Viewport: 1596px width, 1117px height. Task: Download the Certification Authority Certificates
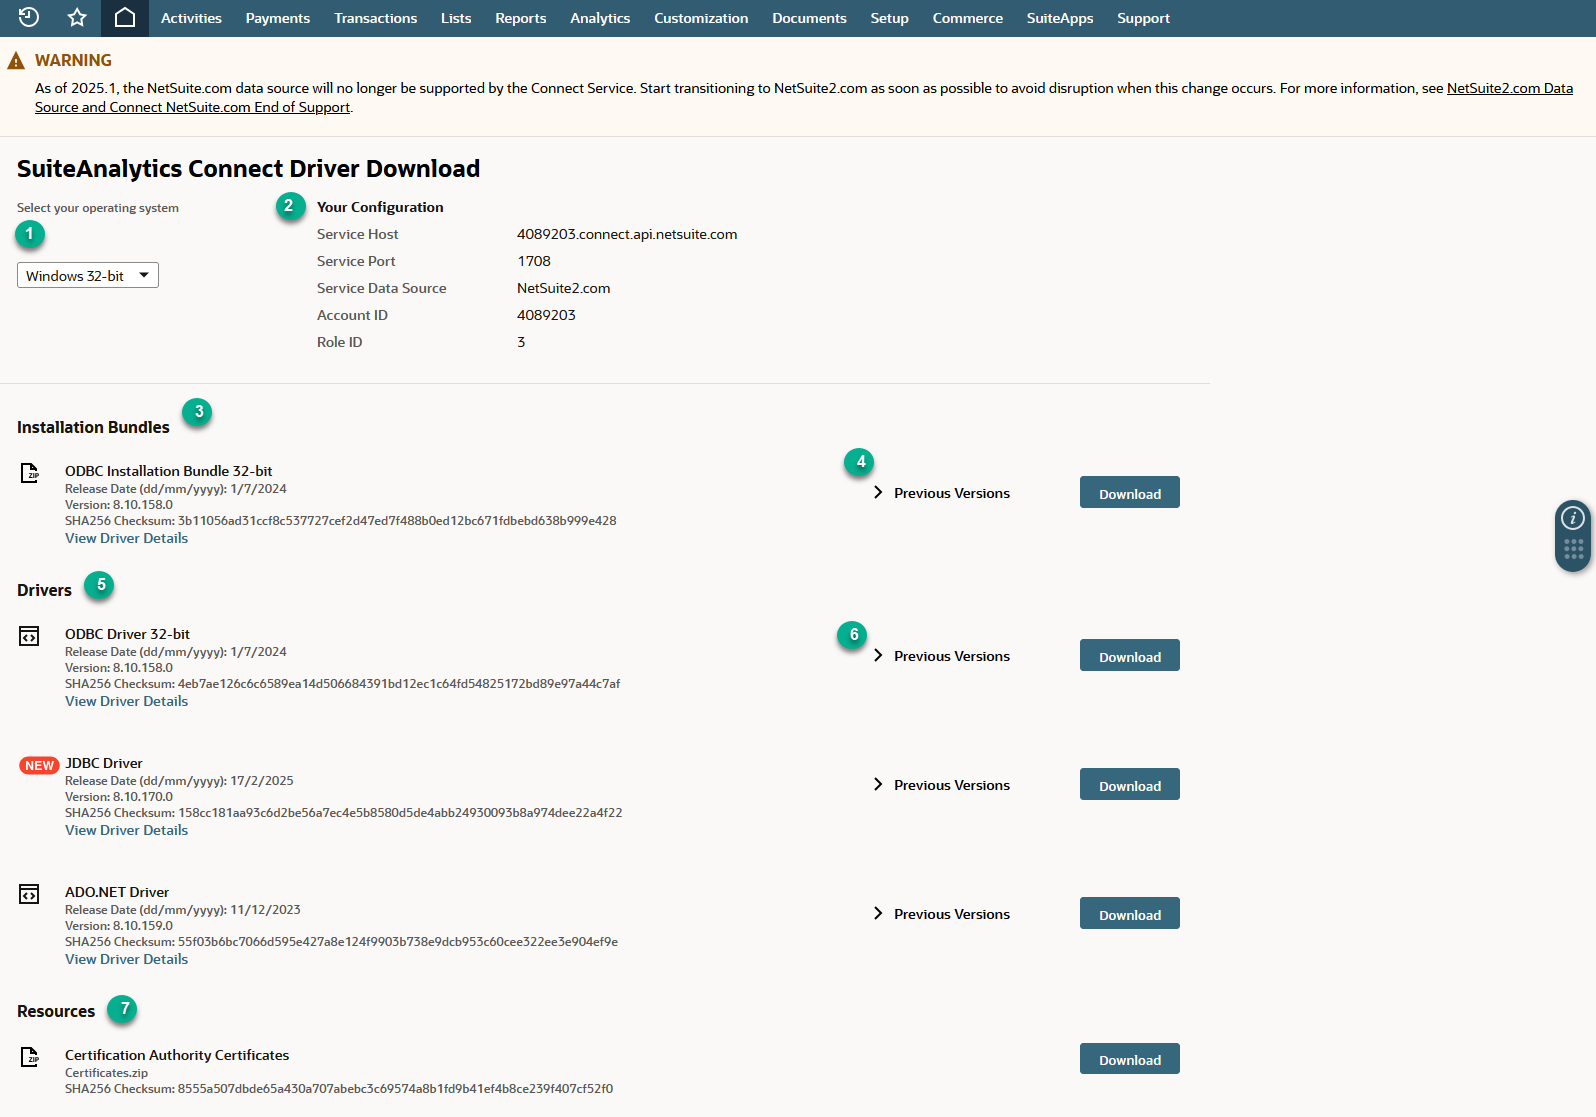coord(1130,1059)
